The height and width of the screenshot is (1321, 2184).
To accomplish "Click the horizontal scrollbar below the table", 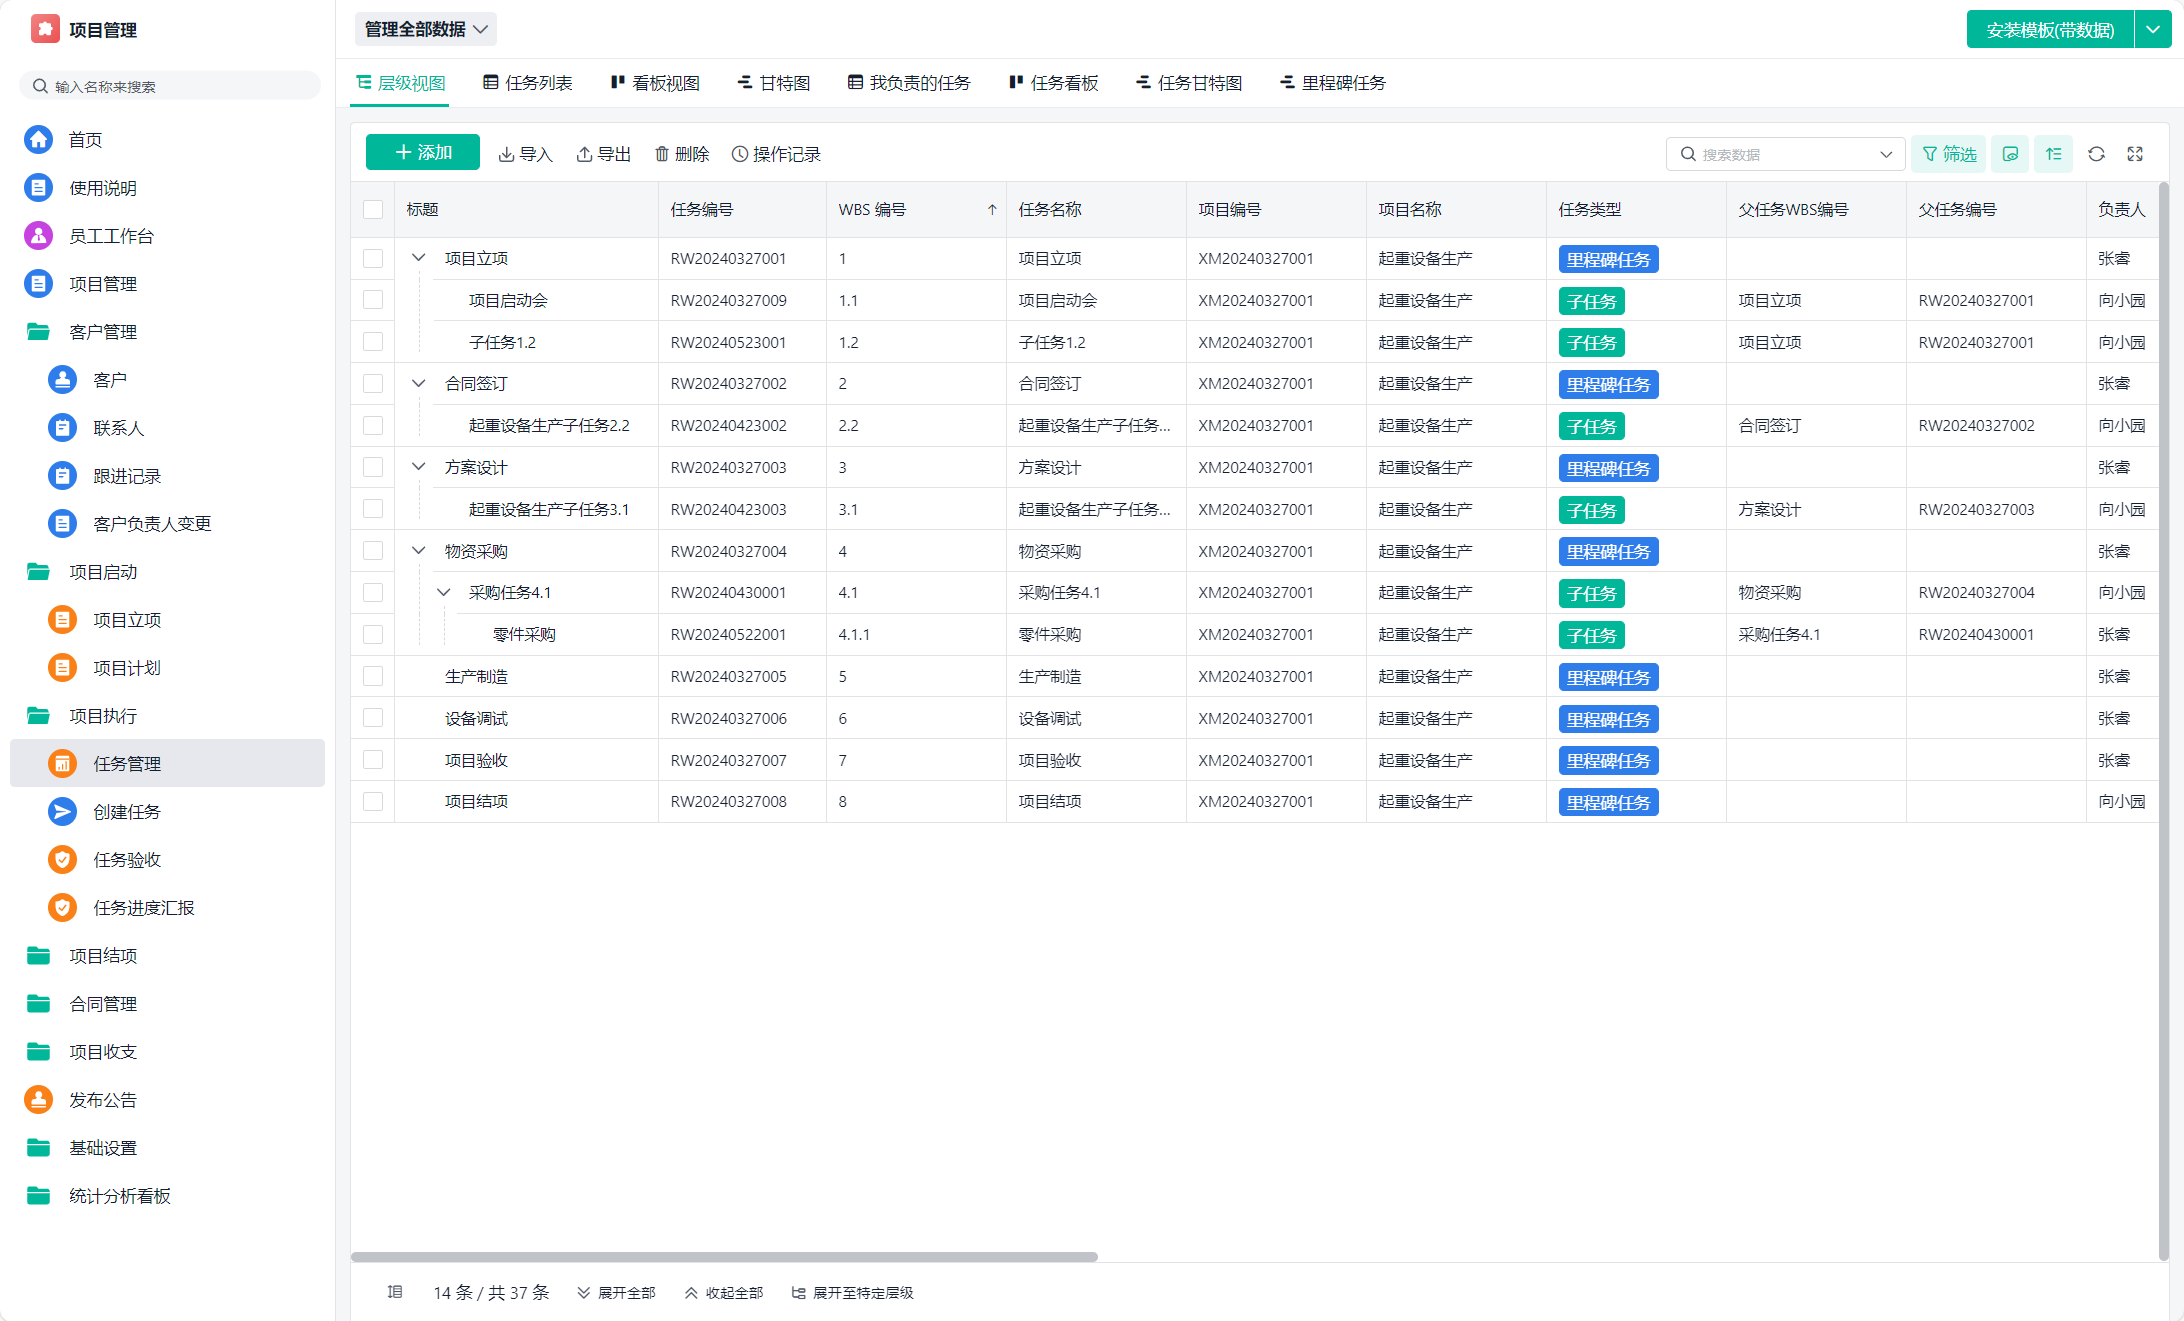I will (x=724, y=1257).
